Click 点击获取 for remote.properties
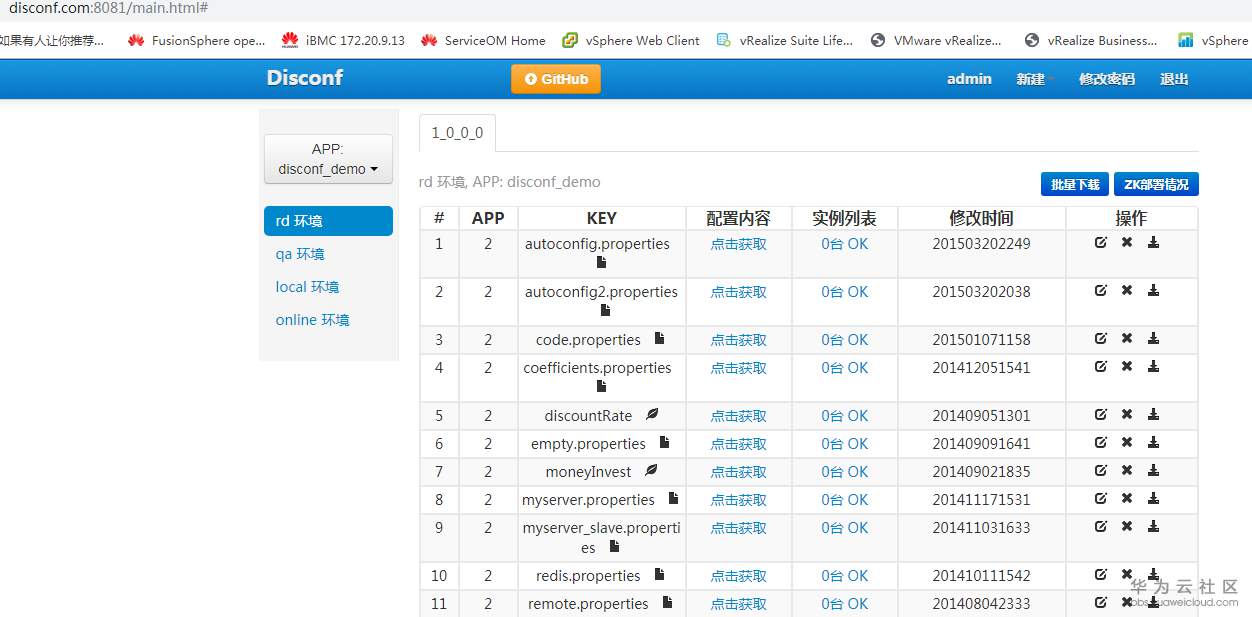Viewport: 1252px width, 617px height. click(739, 603)
